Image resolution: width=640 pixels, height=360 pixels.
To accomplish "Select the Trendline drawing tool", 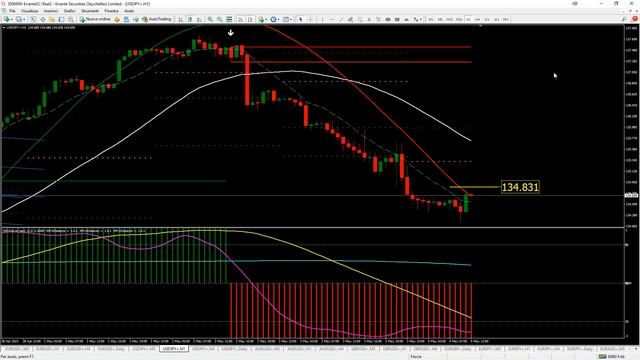I will click(341, 19).
